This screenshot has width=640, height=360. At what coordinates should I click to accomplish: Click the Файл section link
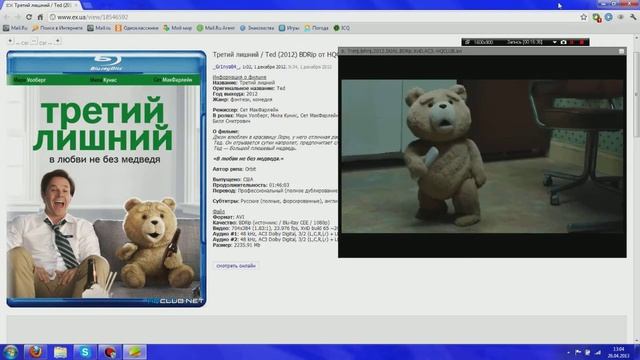click(219, 211)
